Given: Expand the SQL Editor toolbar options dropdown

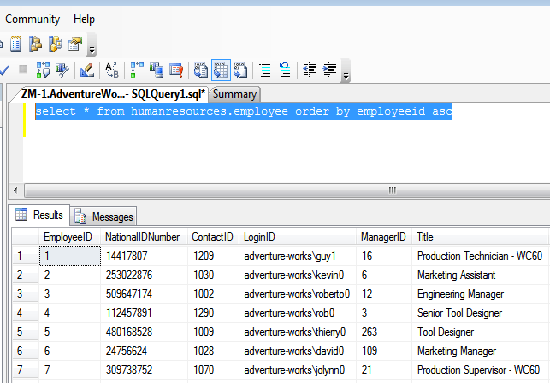Looking at the screenshot, I should click(346, 71).
